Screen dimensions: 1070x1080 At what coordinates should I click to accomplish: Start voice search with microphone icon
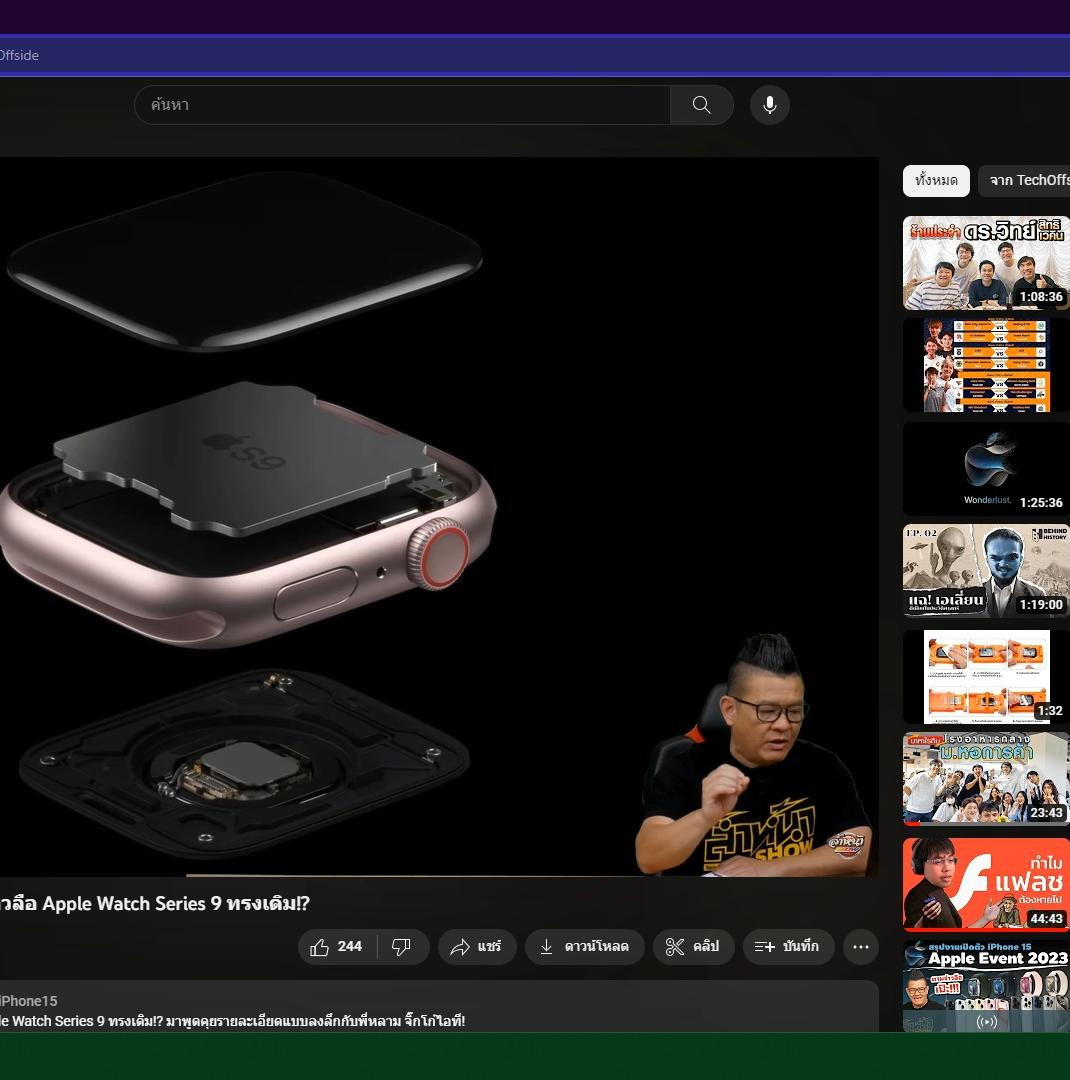point(770,105)
